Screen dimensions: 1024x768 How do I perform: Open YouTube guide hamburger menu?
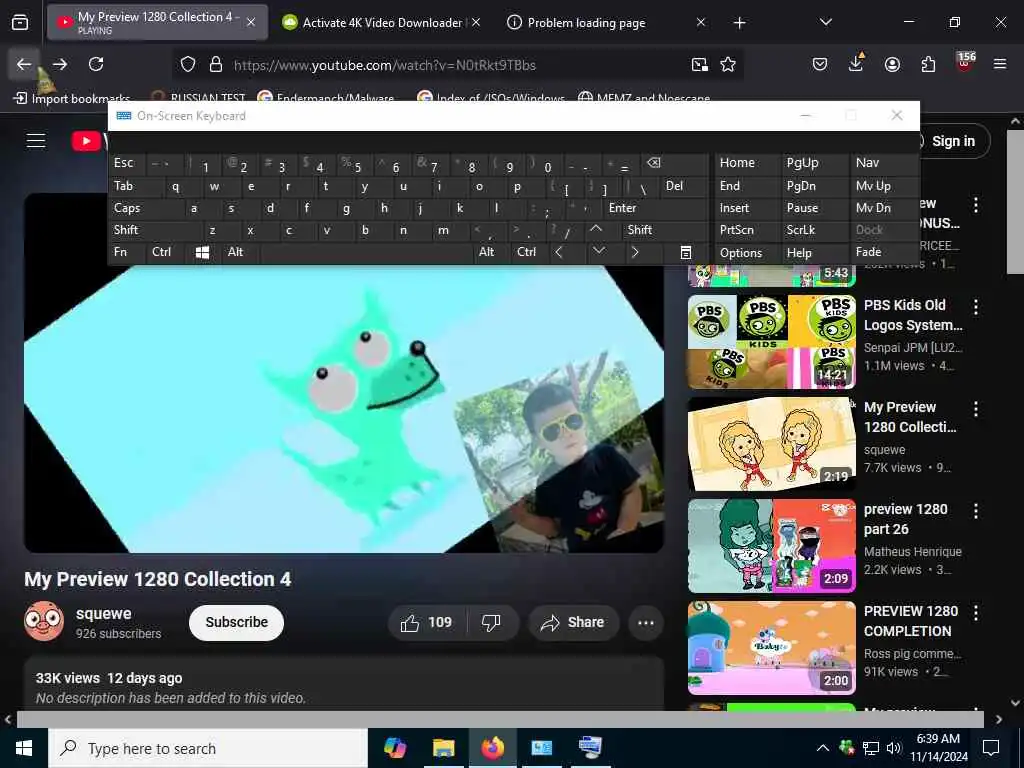(x=36, y=140)
